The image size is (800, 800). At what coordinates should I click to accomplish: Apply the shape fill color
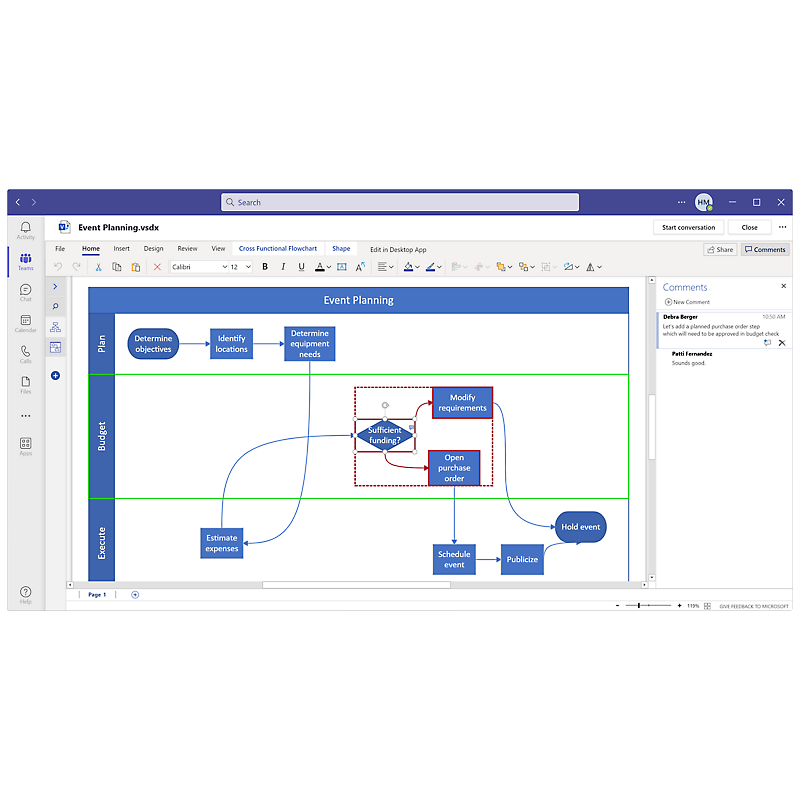click(x=408, y=266)
